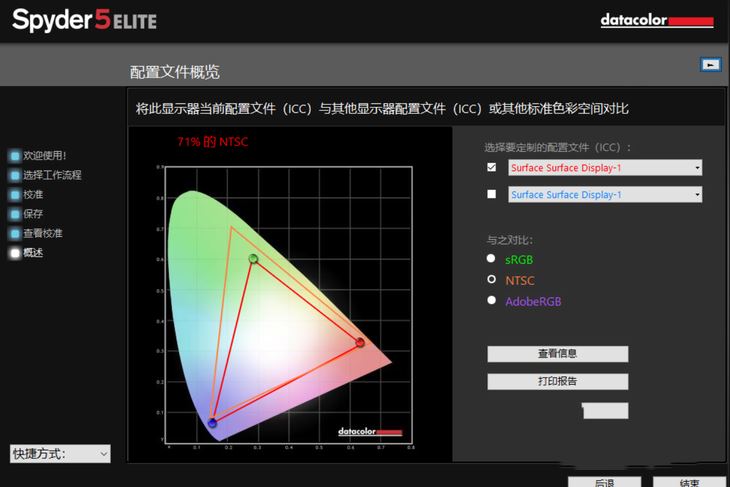Go to 校准 step in sidebar
The width and height of the screenshot is (730, 487).
coord(33,195)
